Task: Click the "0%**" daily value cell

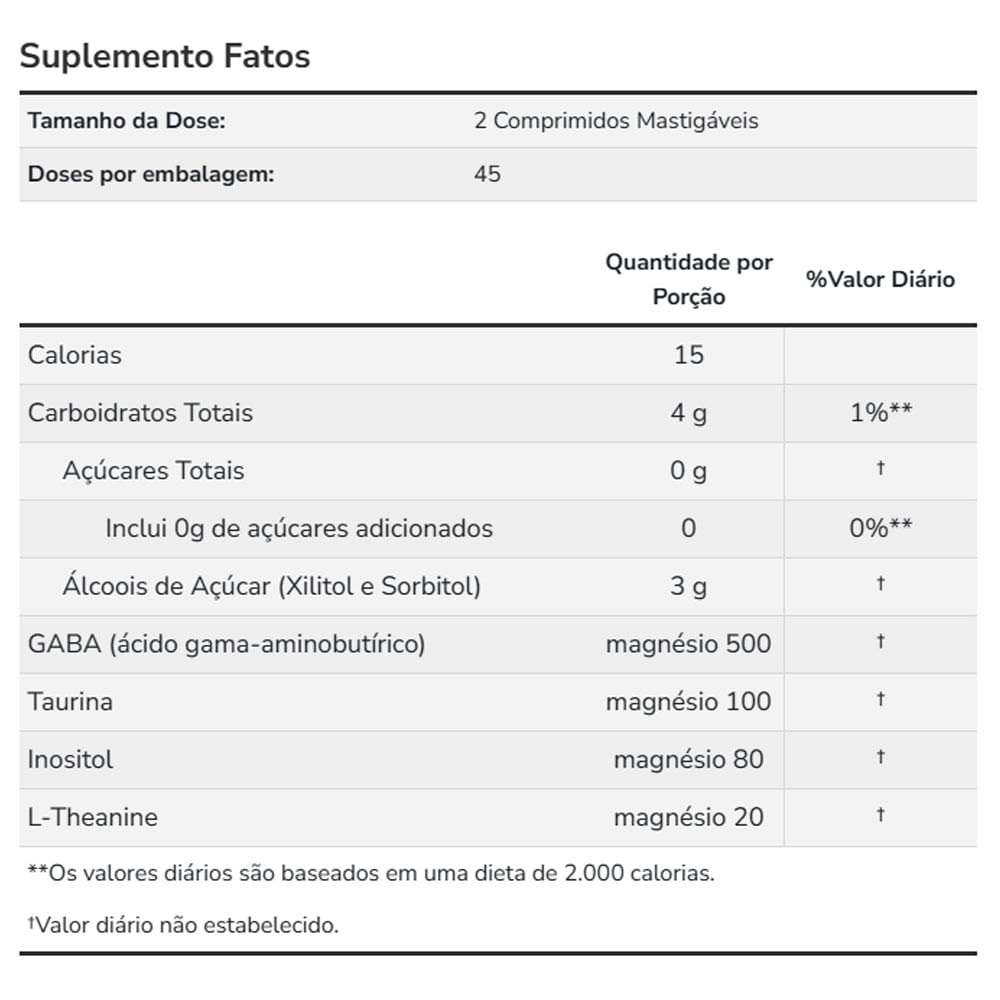Action: point(880,528)
